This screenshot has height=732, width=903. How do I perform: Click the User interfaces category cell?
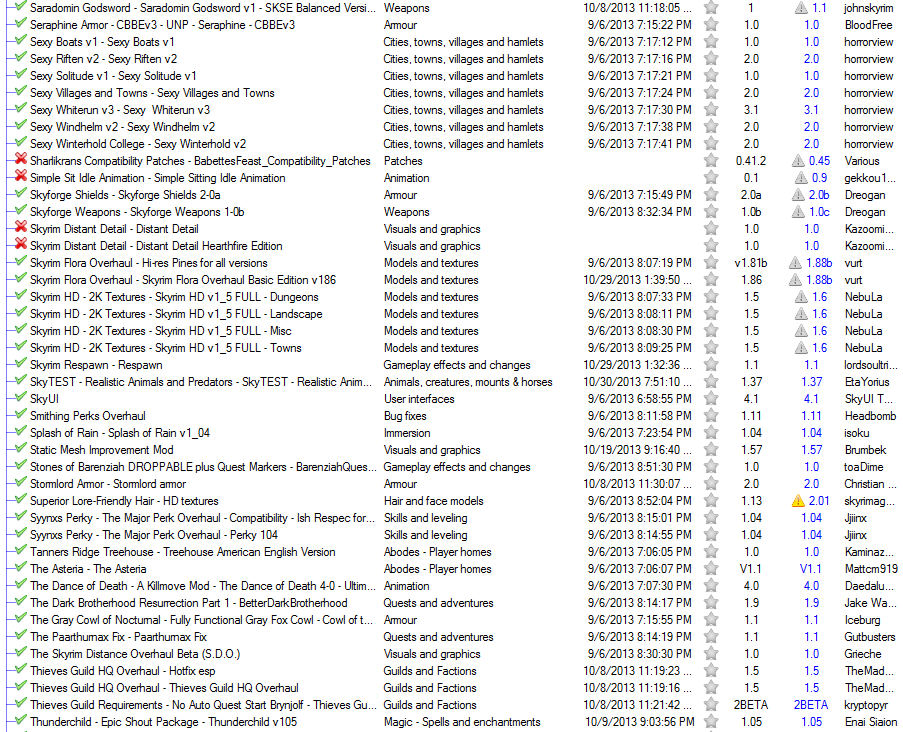tap(419, 399)
